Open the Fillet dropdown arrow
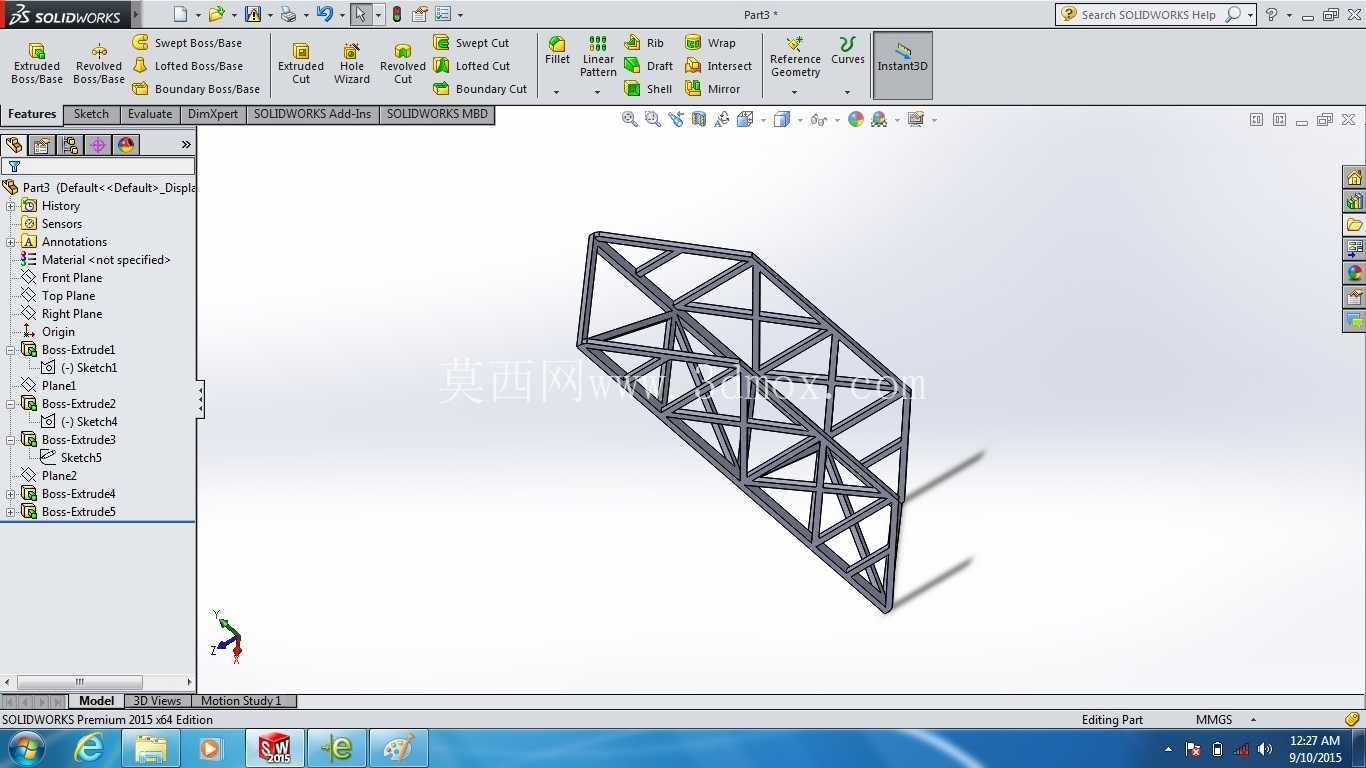 pos(557,92)
